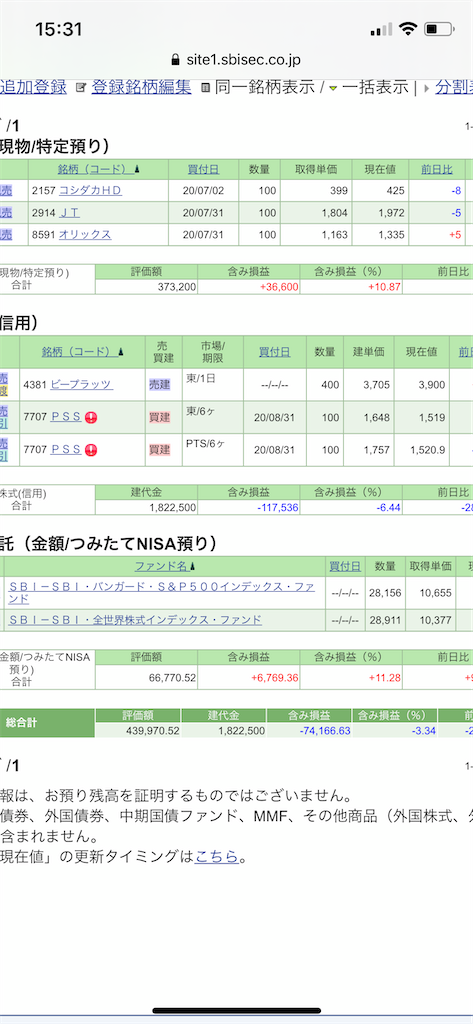Select the 373,200 評価額 value

pos(177,287)
